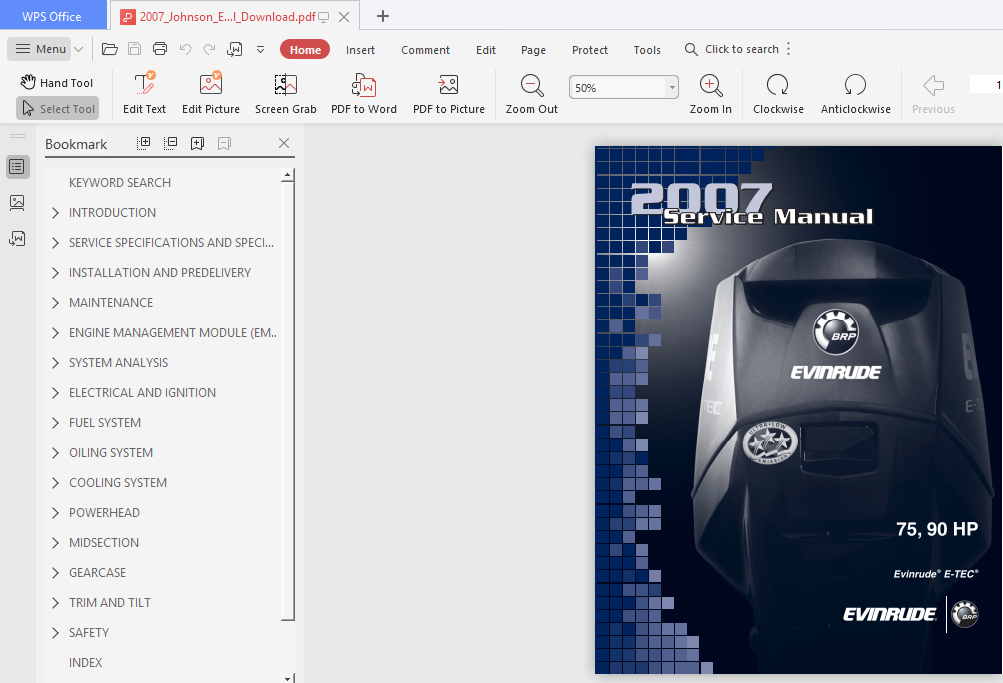
Task: Click the Bookmark panel sidebar icon
Action: coord(17,167)
